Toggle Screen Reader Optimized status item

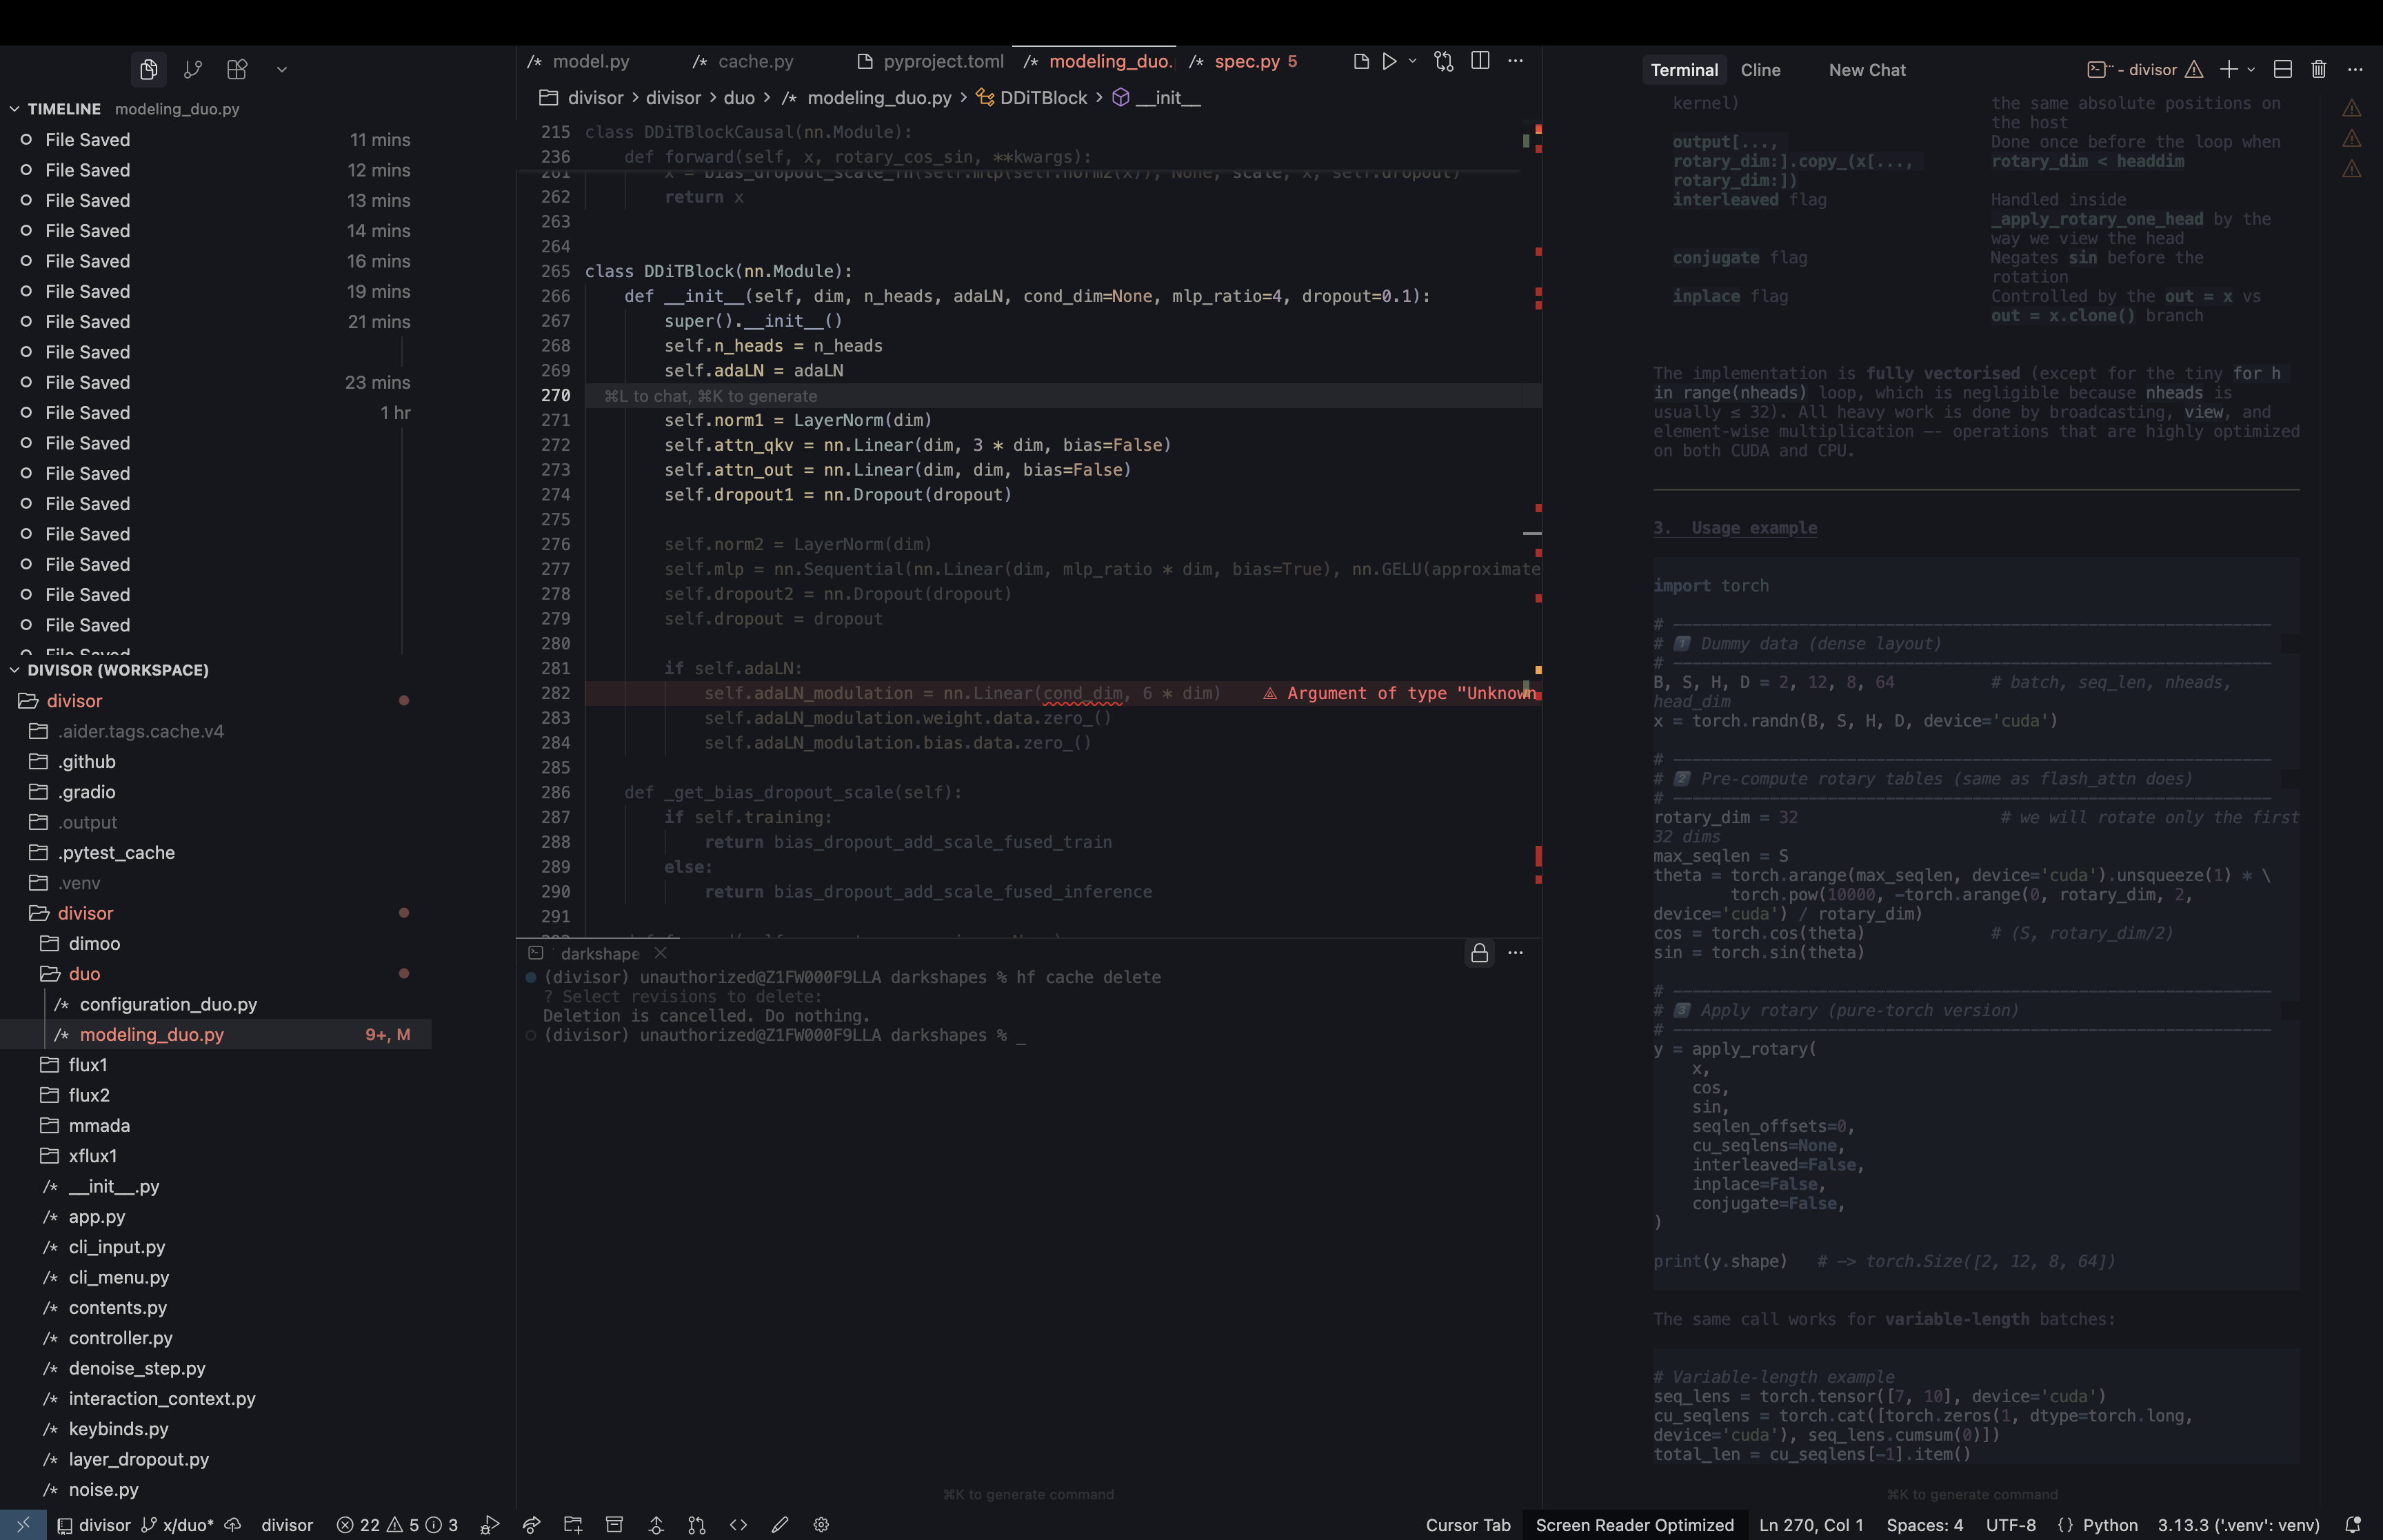1634,1525
